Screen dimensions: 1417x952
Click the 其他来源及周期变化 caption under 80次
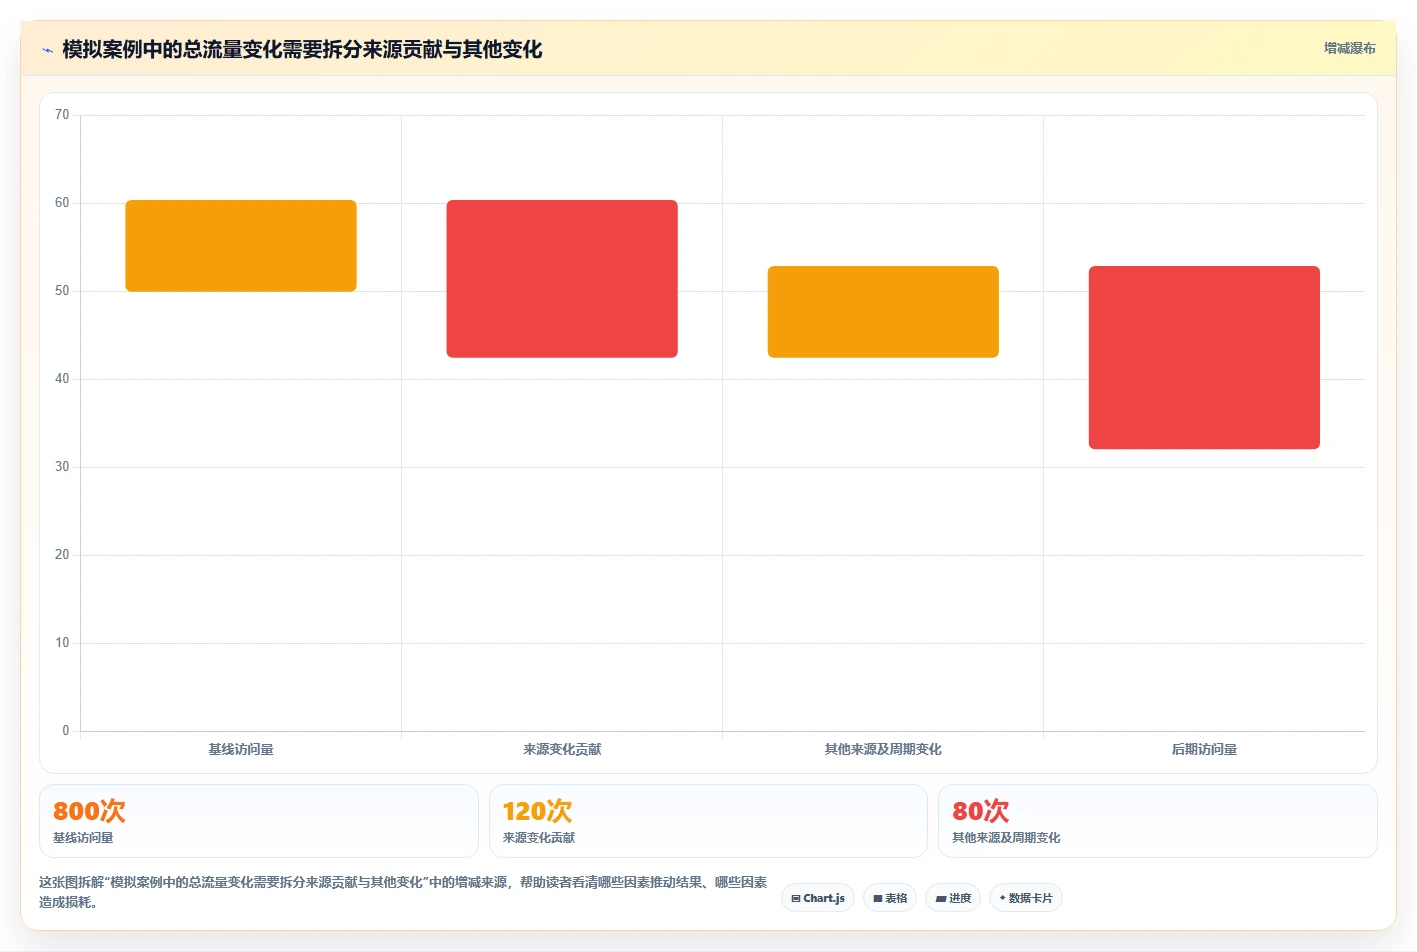click(1006, 838)
